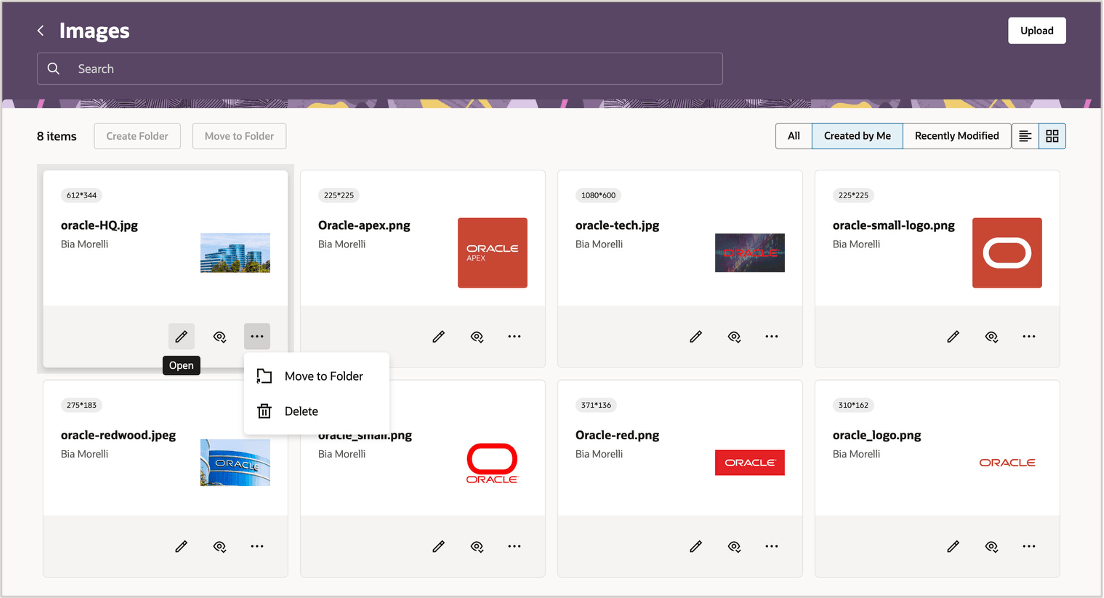Click the 612*344 dimension badge
Image resolution: width=1104 pixels, height=598 pixels.
point(82,195)
